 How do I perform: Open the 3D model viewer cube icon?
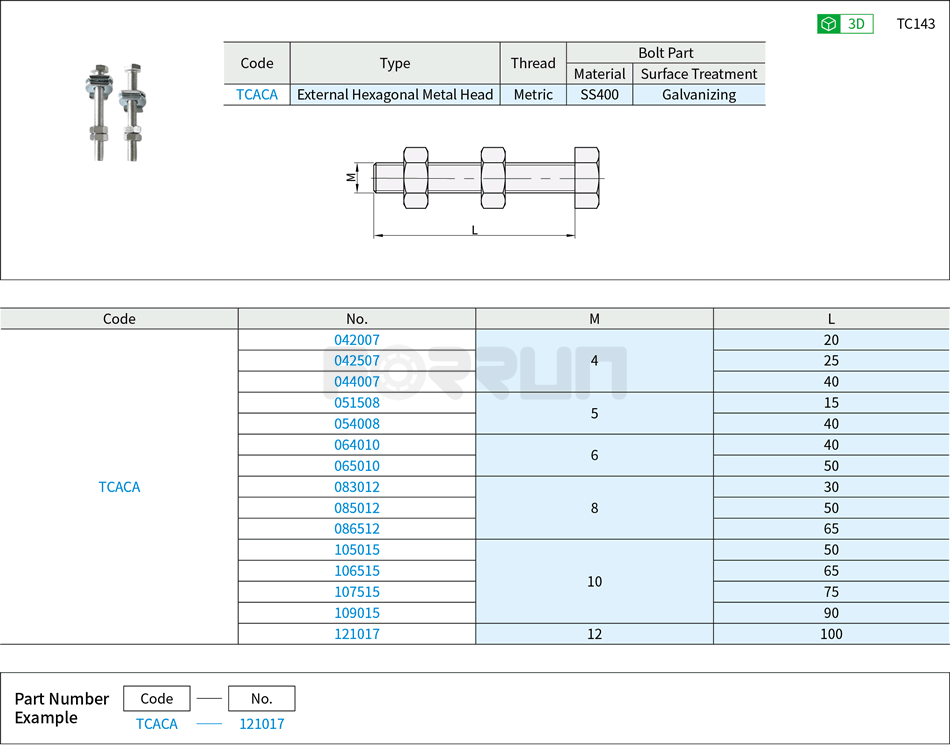(830, 23)
